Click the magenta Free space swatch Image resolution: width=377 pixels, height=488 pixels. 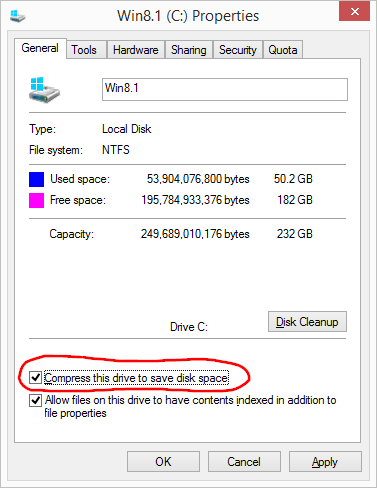pos(36,200)
